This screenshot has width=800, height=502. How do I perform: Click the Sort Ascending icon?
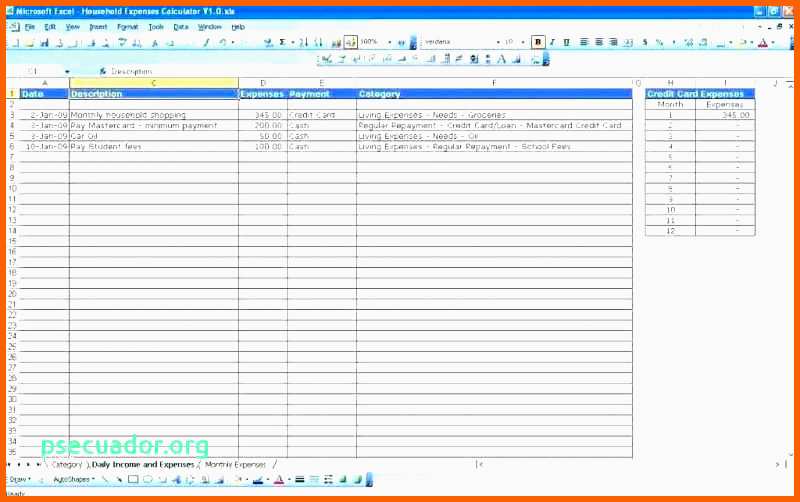pos(306,43)
